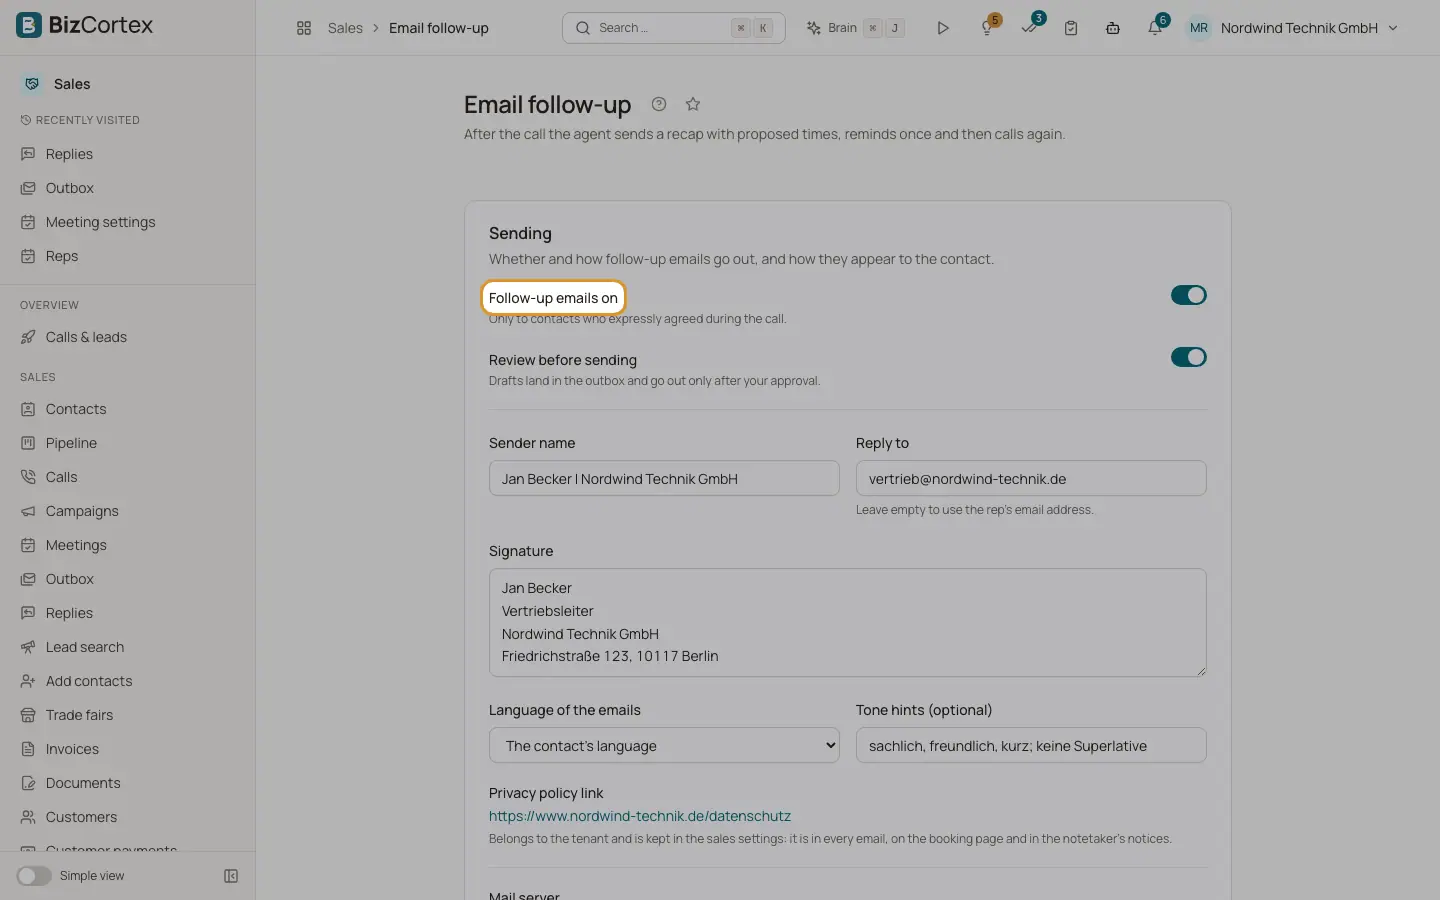Open the notifications bell icon
The image size is (1440, 900).
coord(1155,28)
